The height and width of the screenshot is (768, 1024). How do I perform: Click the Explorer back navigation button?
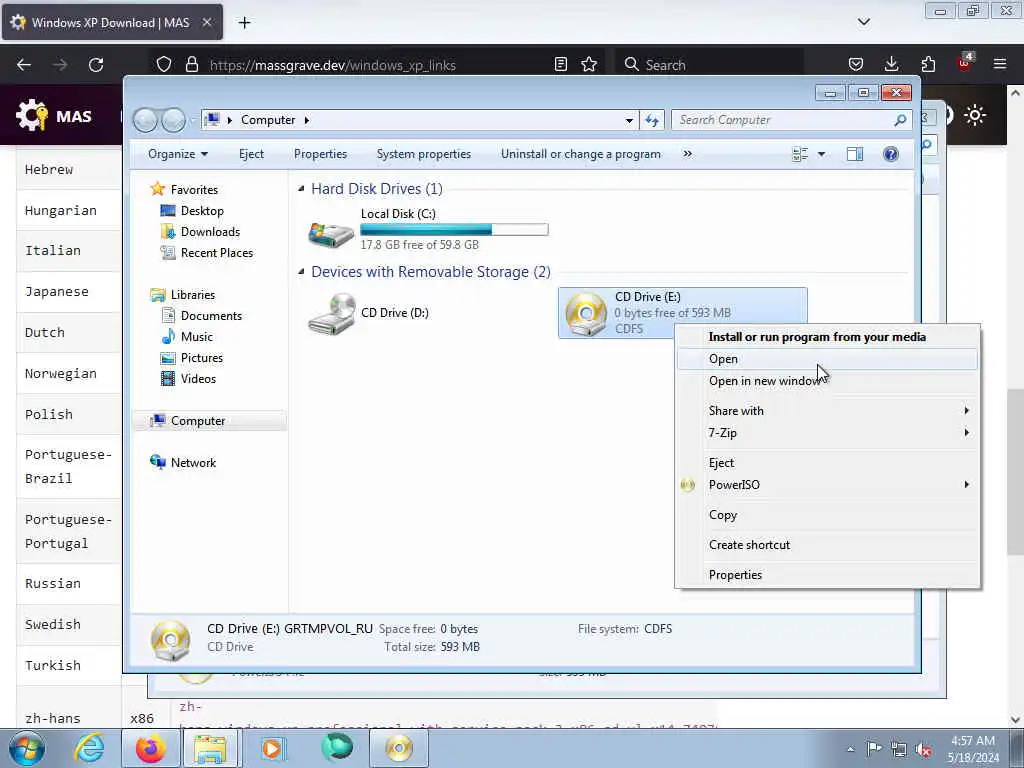[145, 120]
